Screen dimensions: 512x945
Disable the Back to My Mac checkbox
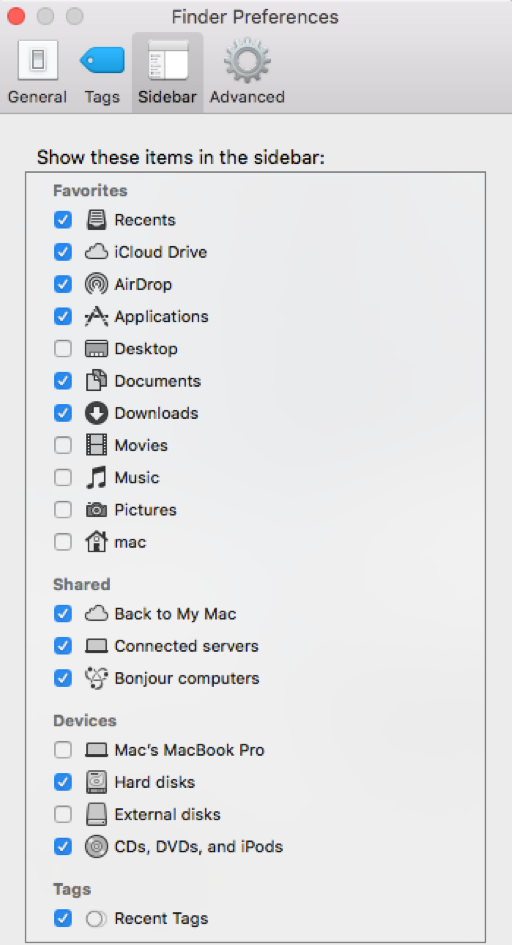(63, 614)
